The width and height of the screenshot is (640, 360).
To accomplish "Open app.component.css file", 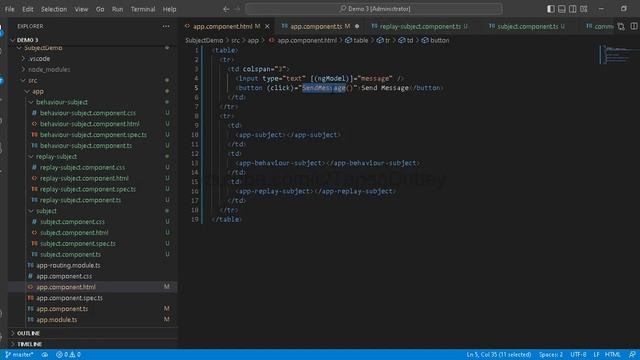I will (64, 276).
